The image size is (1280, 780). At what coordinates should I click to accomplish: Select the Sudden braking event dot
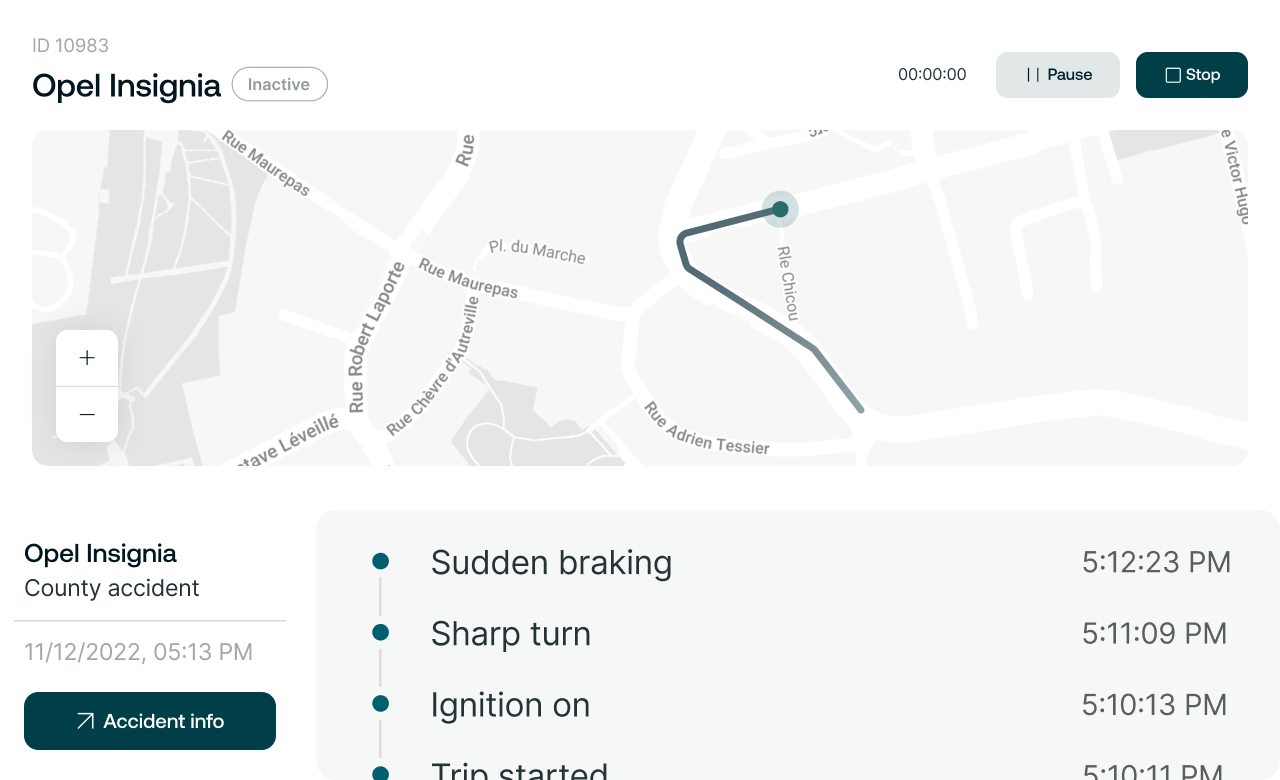380,562
